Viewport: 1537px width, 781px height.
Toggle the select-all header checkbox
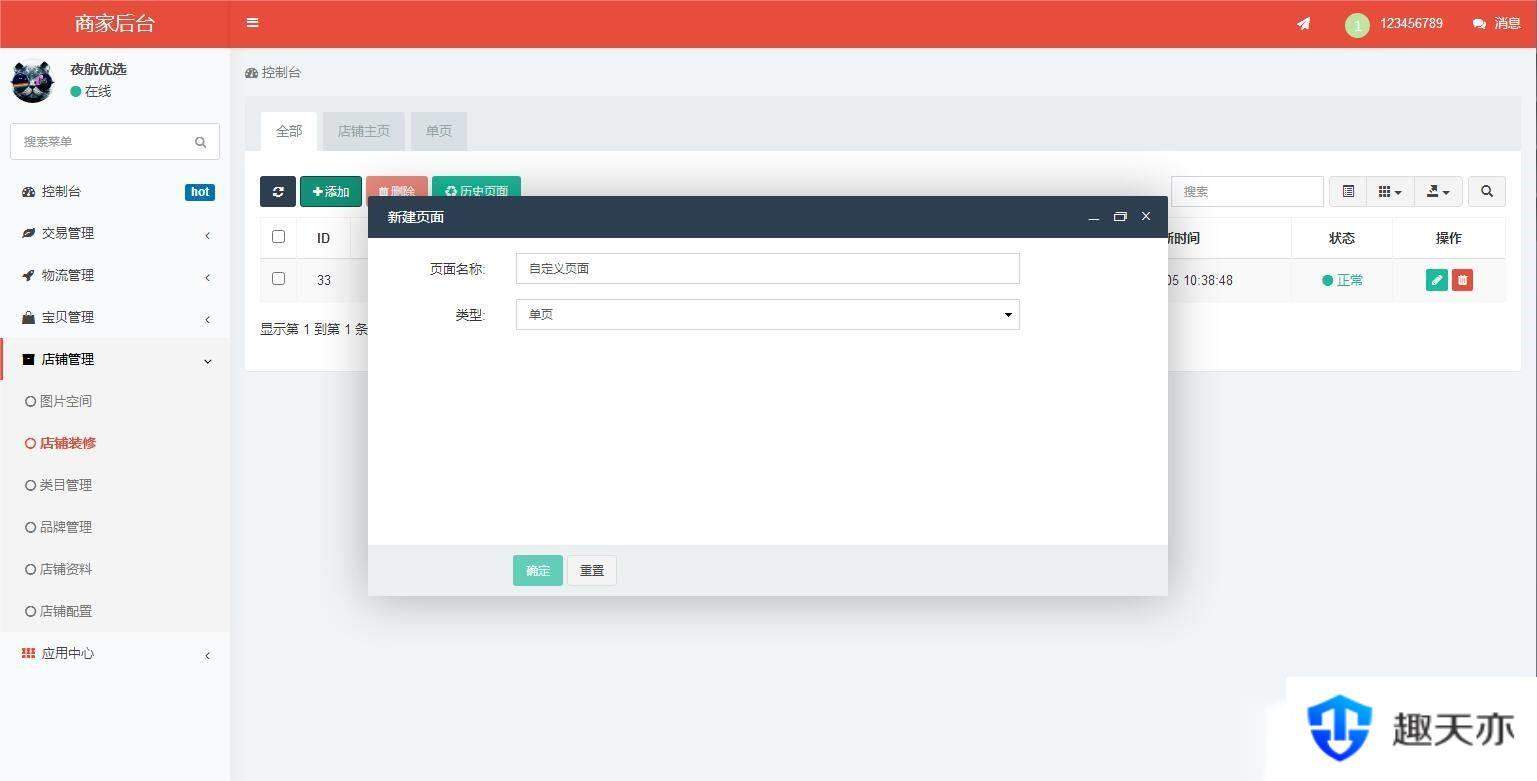tap(278, 237)
